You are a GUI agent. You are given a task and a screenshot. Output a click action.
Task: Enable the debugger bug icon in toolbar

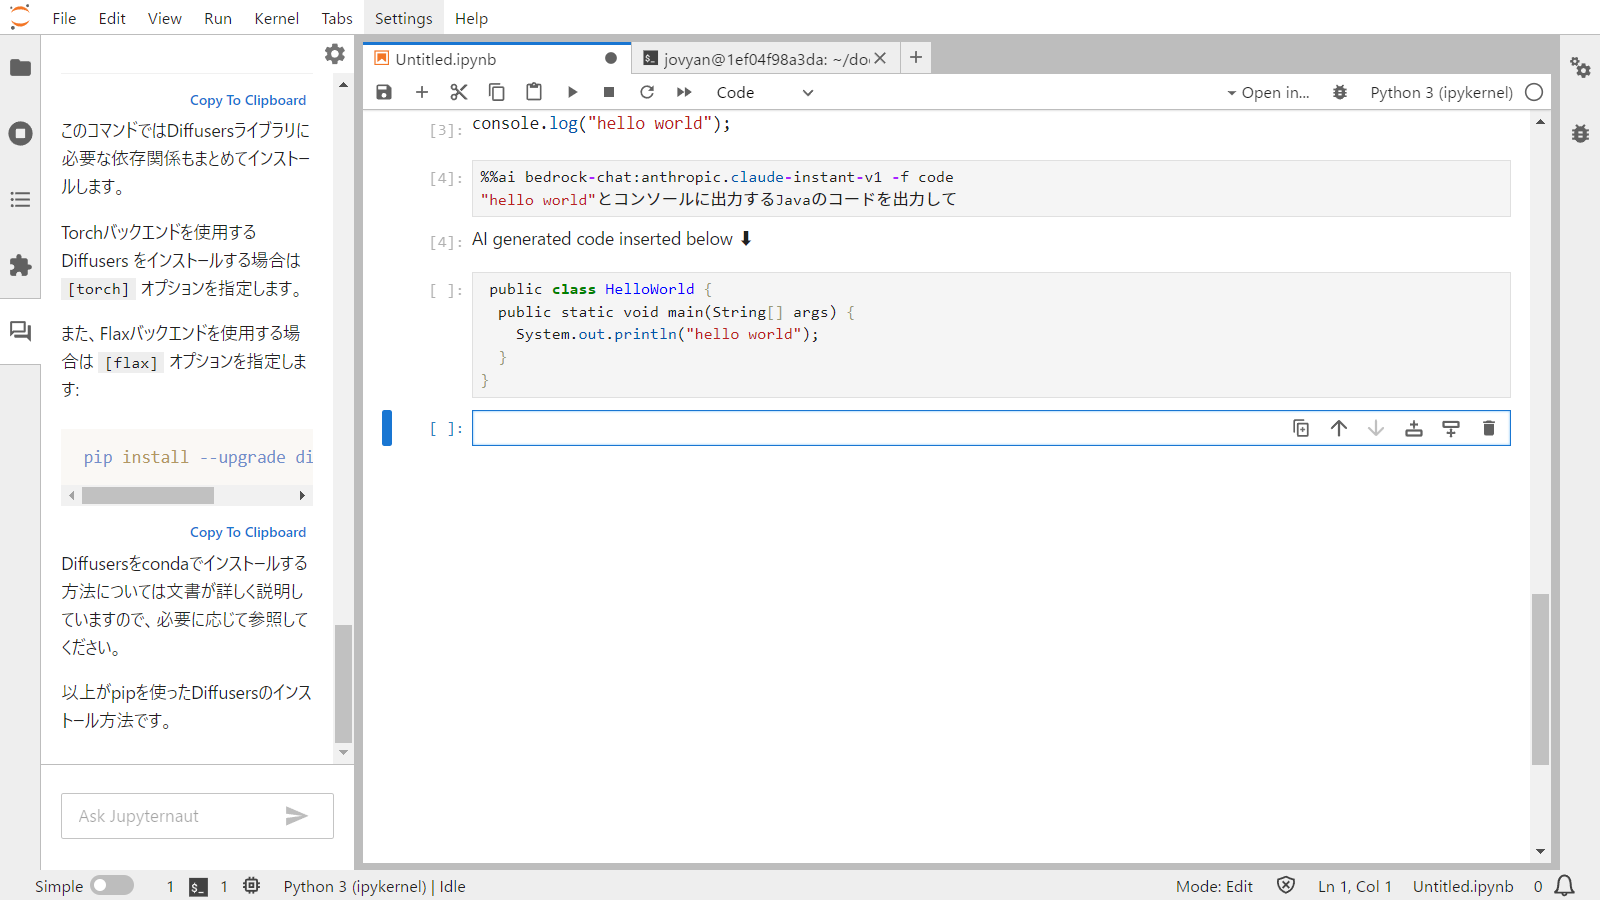coord(1340,92)
